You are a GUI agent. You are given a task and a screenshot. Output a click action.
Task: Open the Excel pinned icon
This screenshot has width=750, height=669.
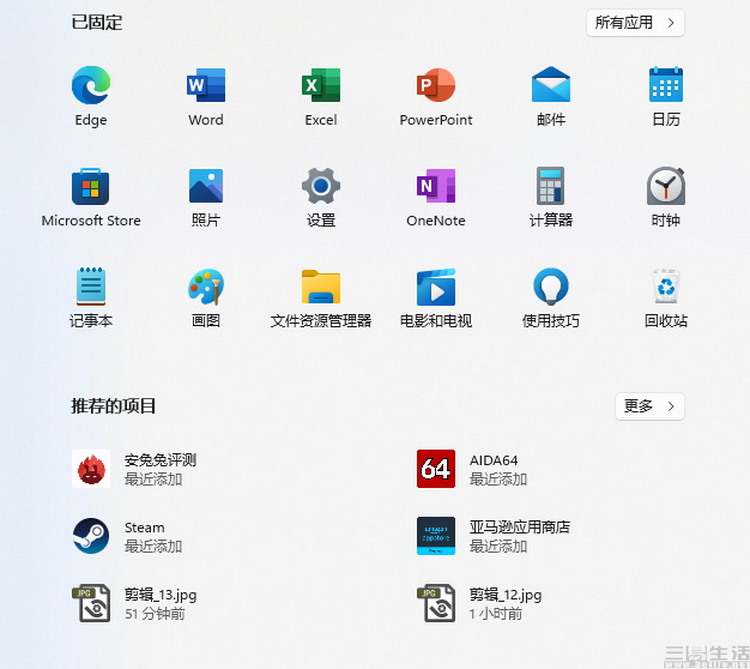click(321, 85)
